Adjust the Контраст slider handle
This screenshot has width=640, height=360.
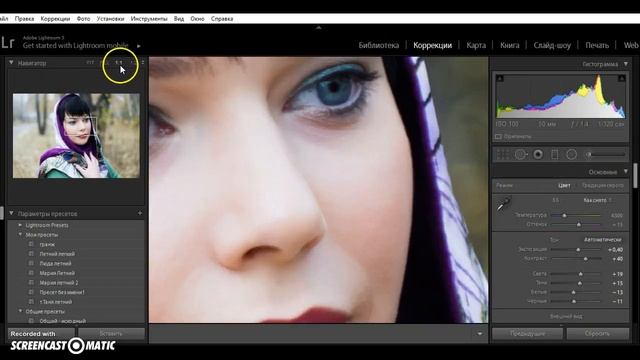(x=585, y=259)
